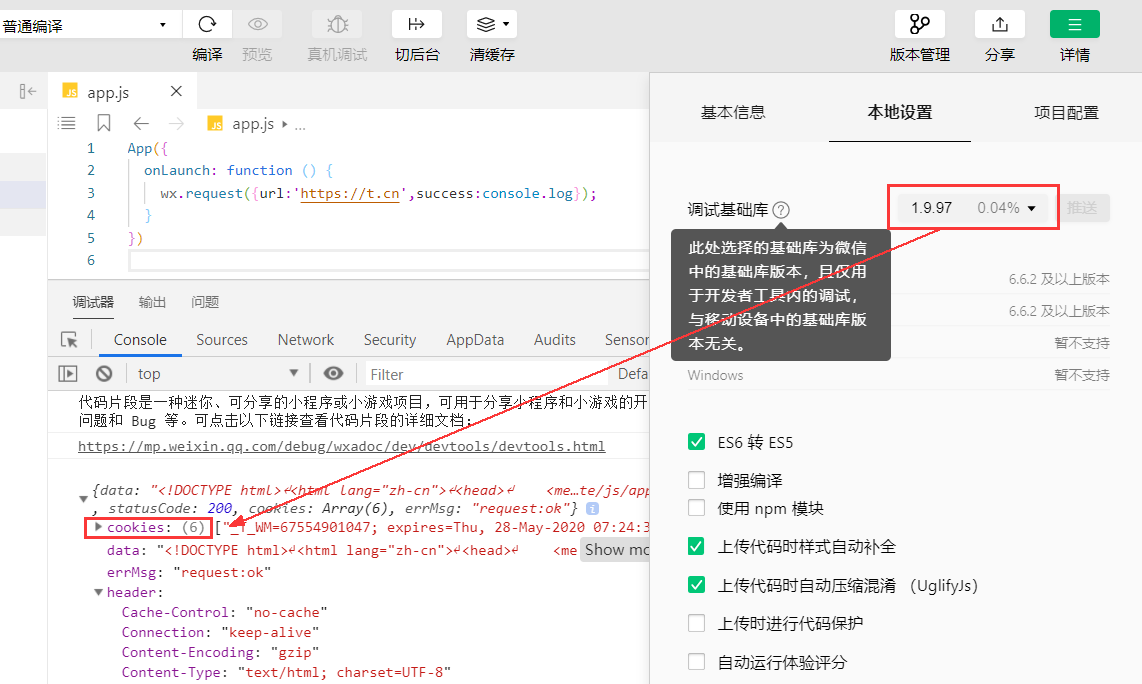
Task: Open the 清缓存 clear cache layers icon
Action: coord(486,25)
